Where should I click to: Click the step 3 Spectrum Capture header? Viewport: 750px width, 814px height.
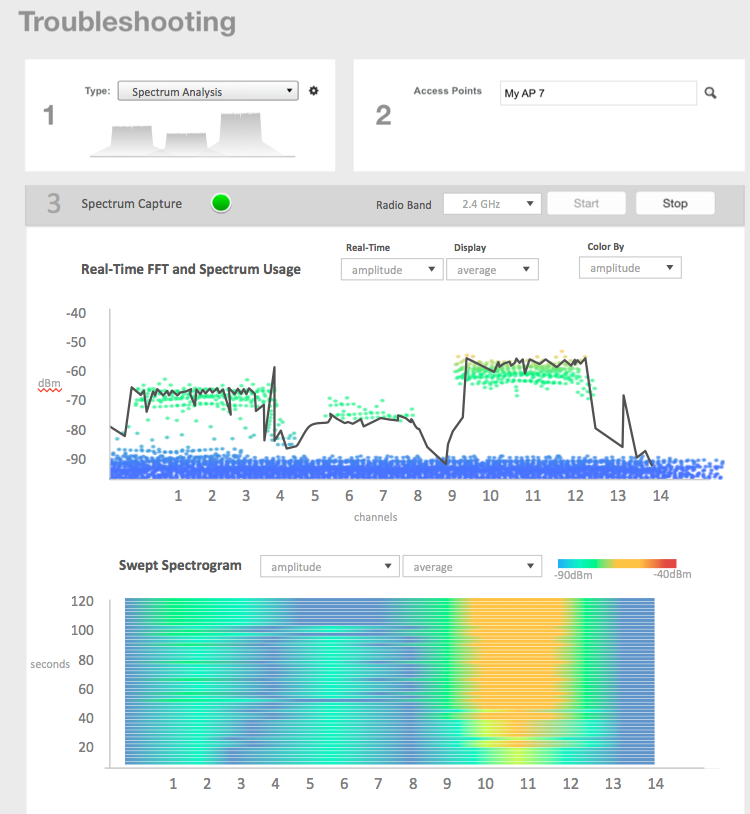132,204
